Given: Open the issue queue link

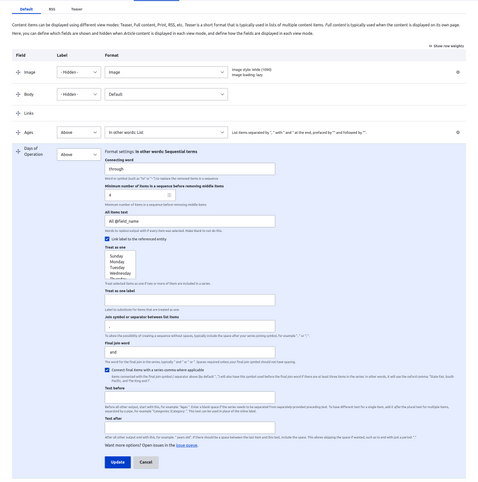Looking at the screenshot, I should pyautogui.click(x=187, y=445).
